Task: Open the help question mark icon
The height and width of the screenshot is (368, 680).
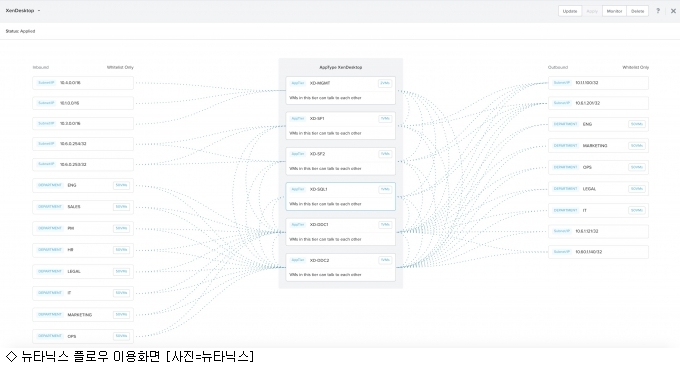Action: [x=658, y=11]
